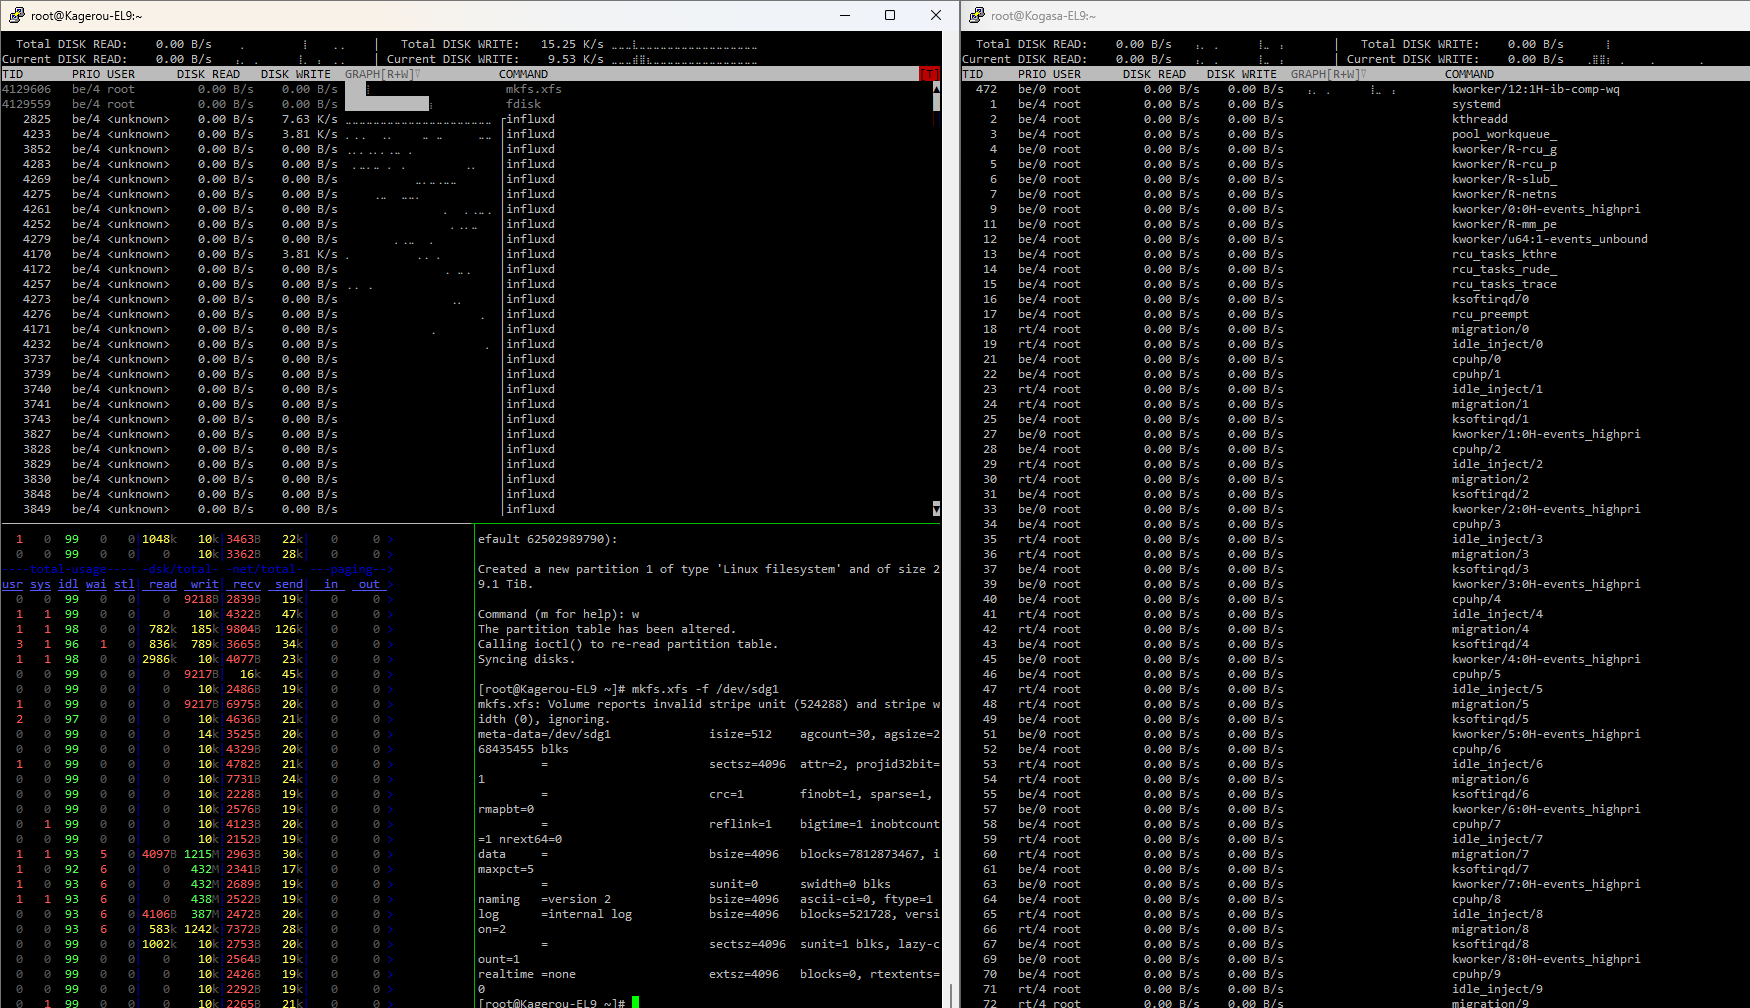The height and width of the screenshot is (1008, 1750).
Task: Select DISK READ column header in Kogasa iotop
Action: click(x=1154, y=74)
